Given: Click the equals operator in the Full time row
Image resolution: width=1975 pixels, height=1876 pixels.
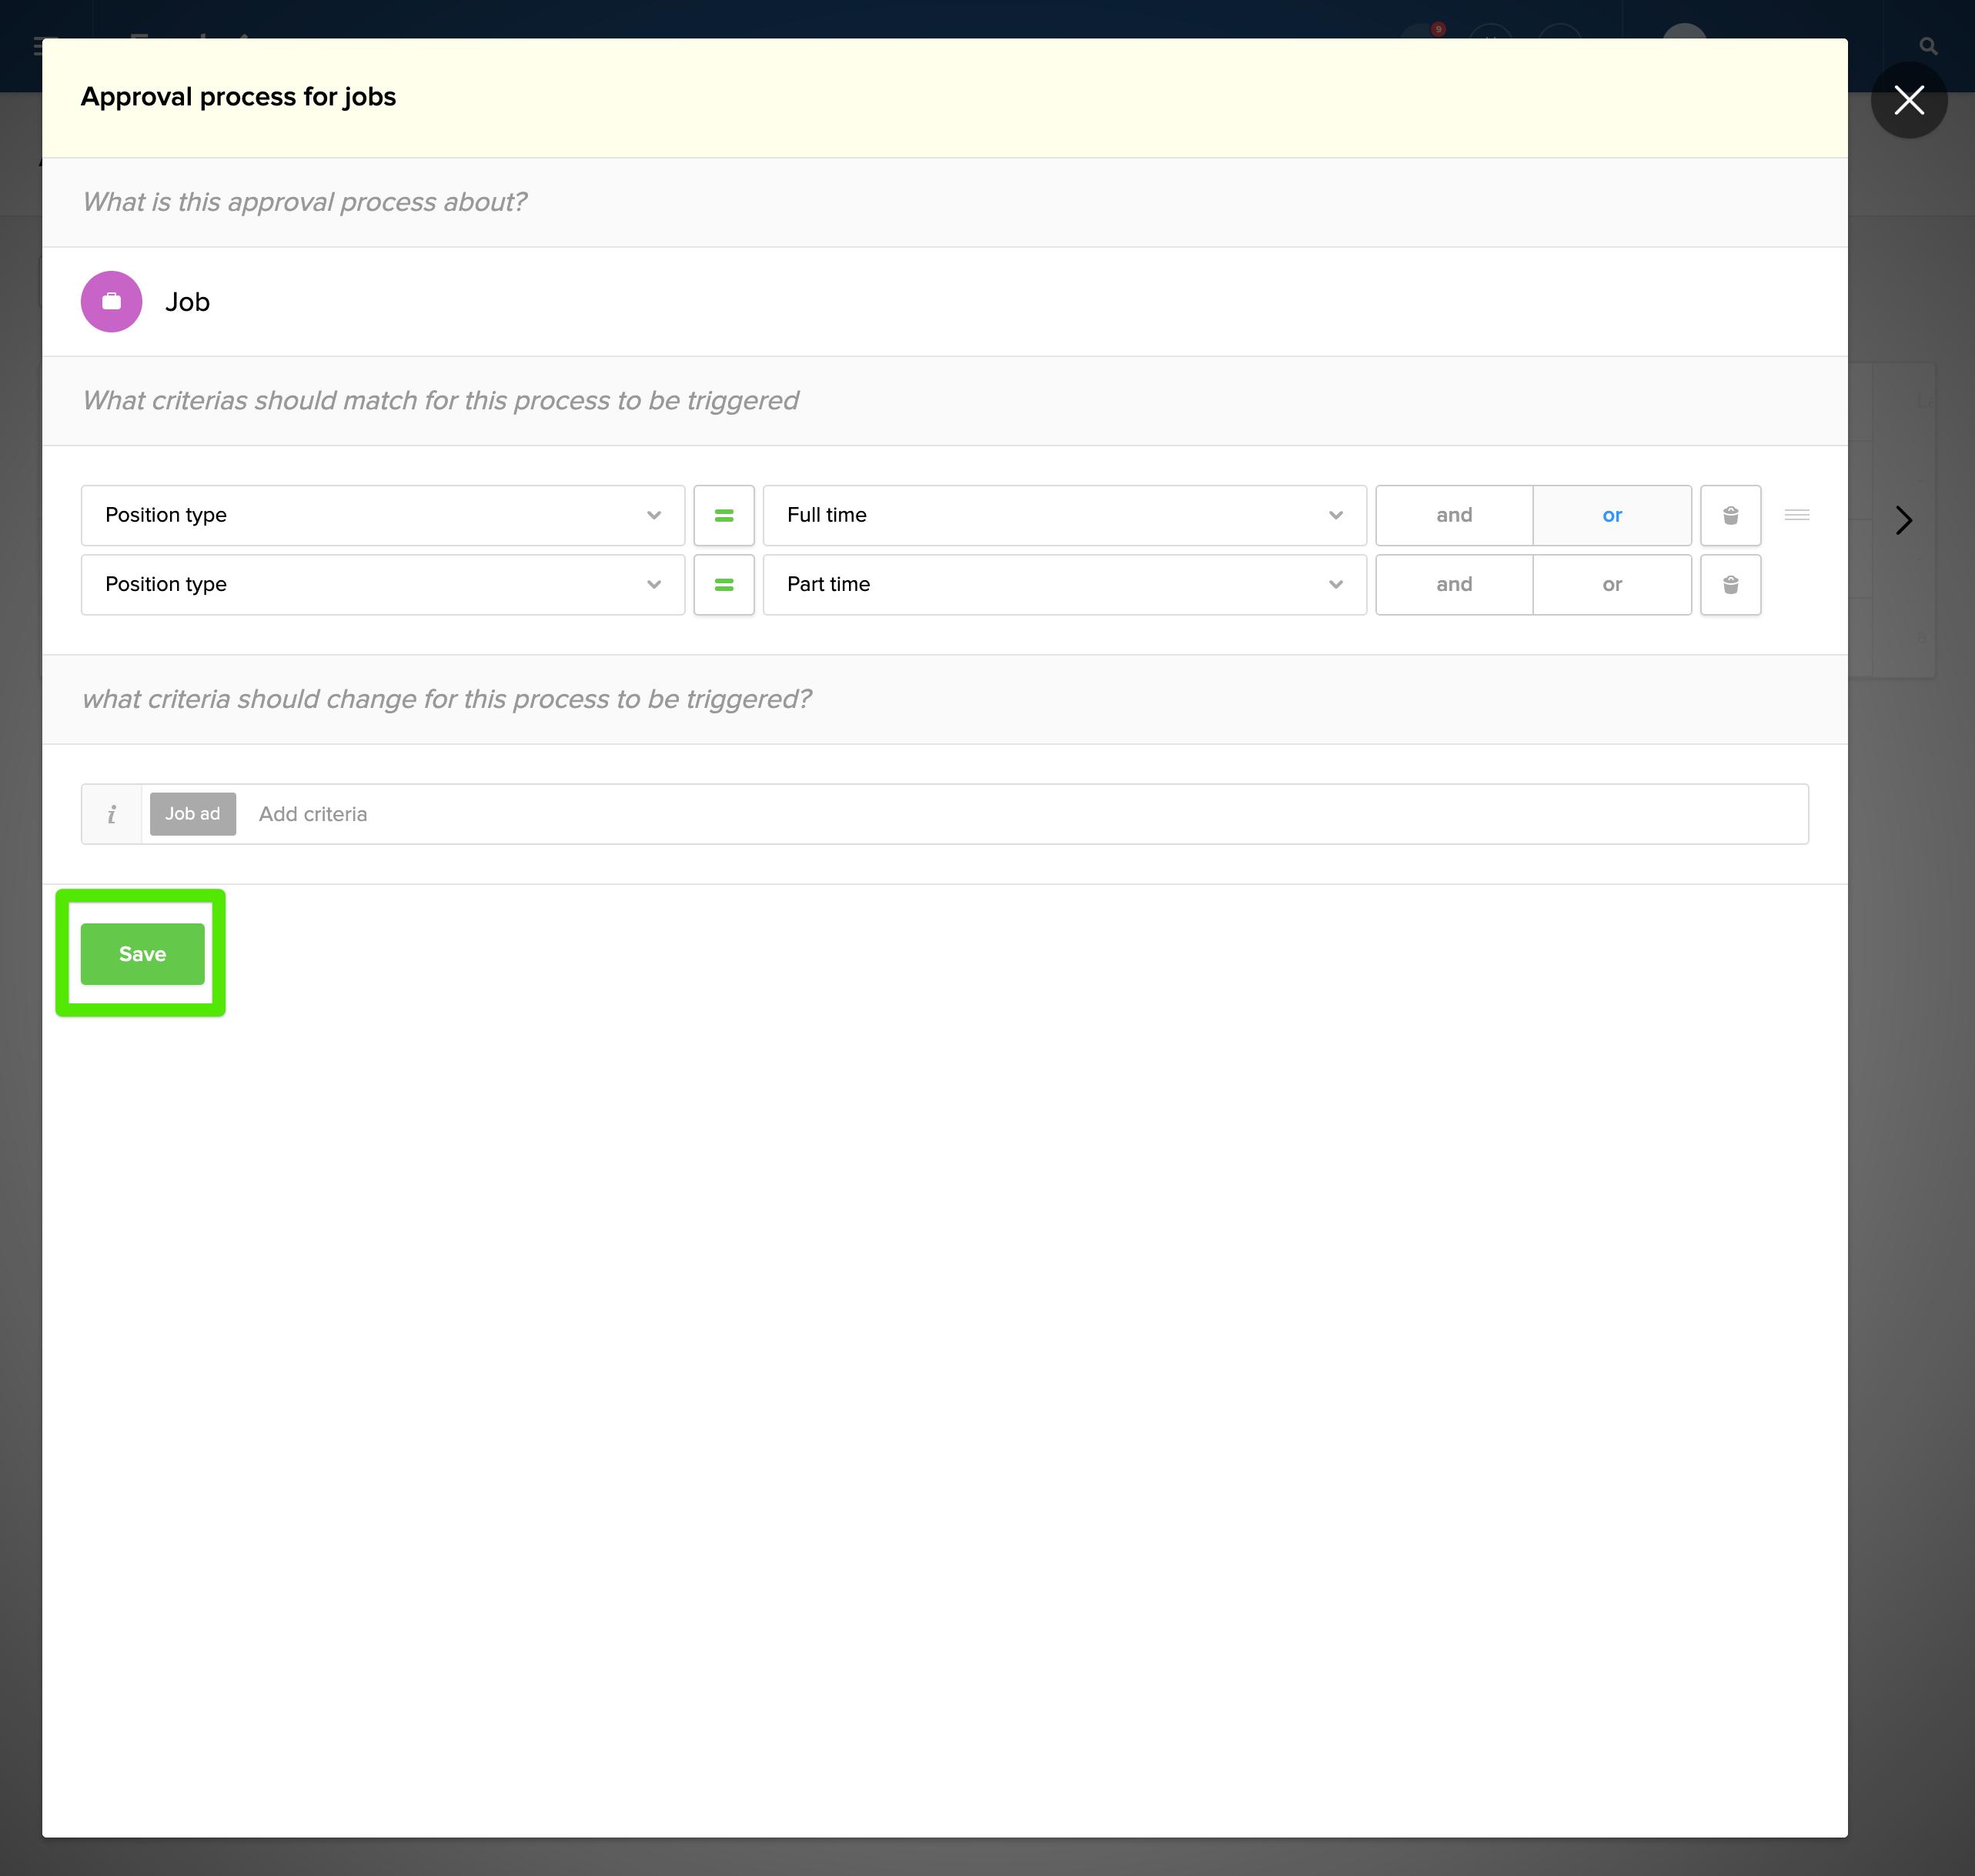Looking at the screenshot, I should pyautogui.click(x=723, y=515).
